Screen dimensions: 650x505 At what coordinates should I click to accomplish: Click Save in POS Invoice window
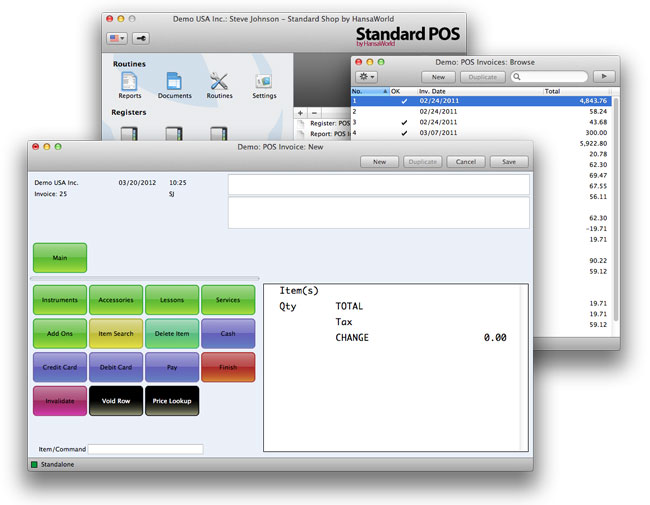[x=509, y=162]
